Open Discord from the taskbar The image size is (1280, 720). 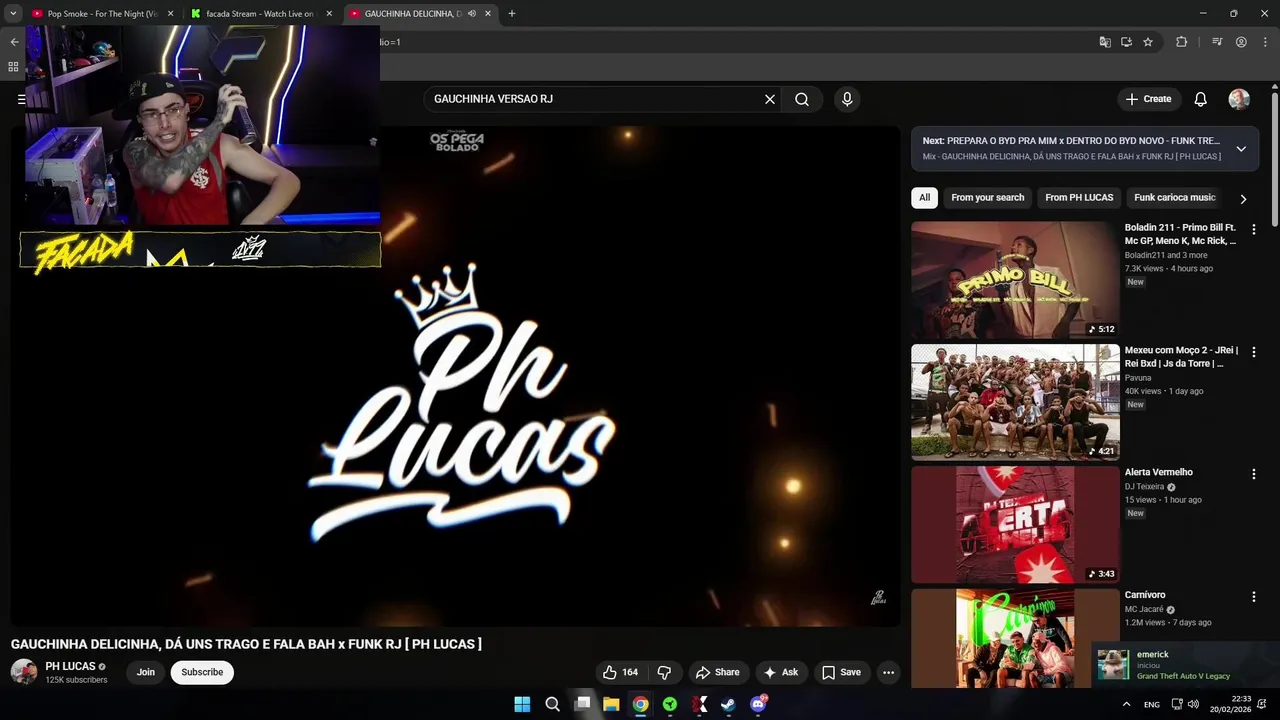[759, 704]
